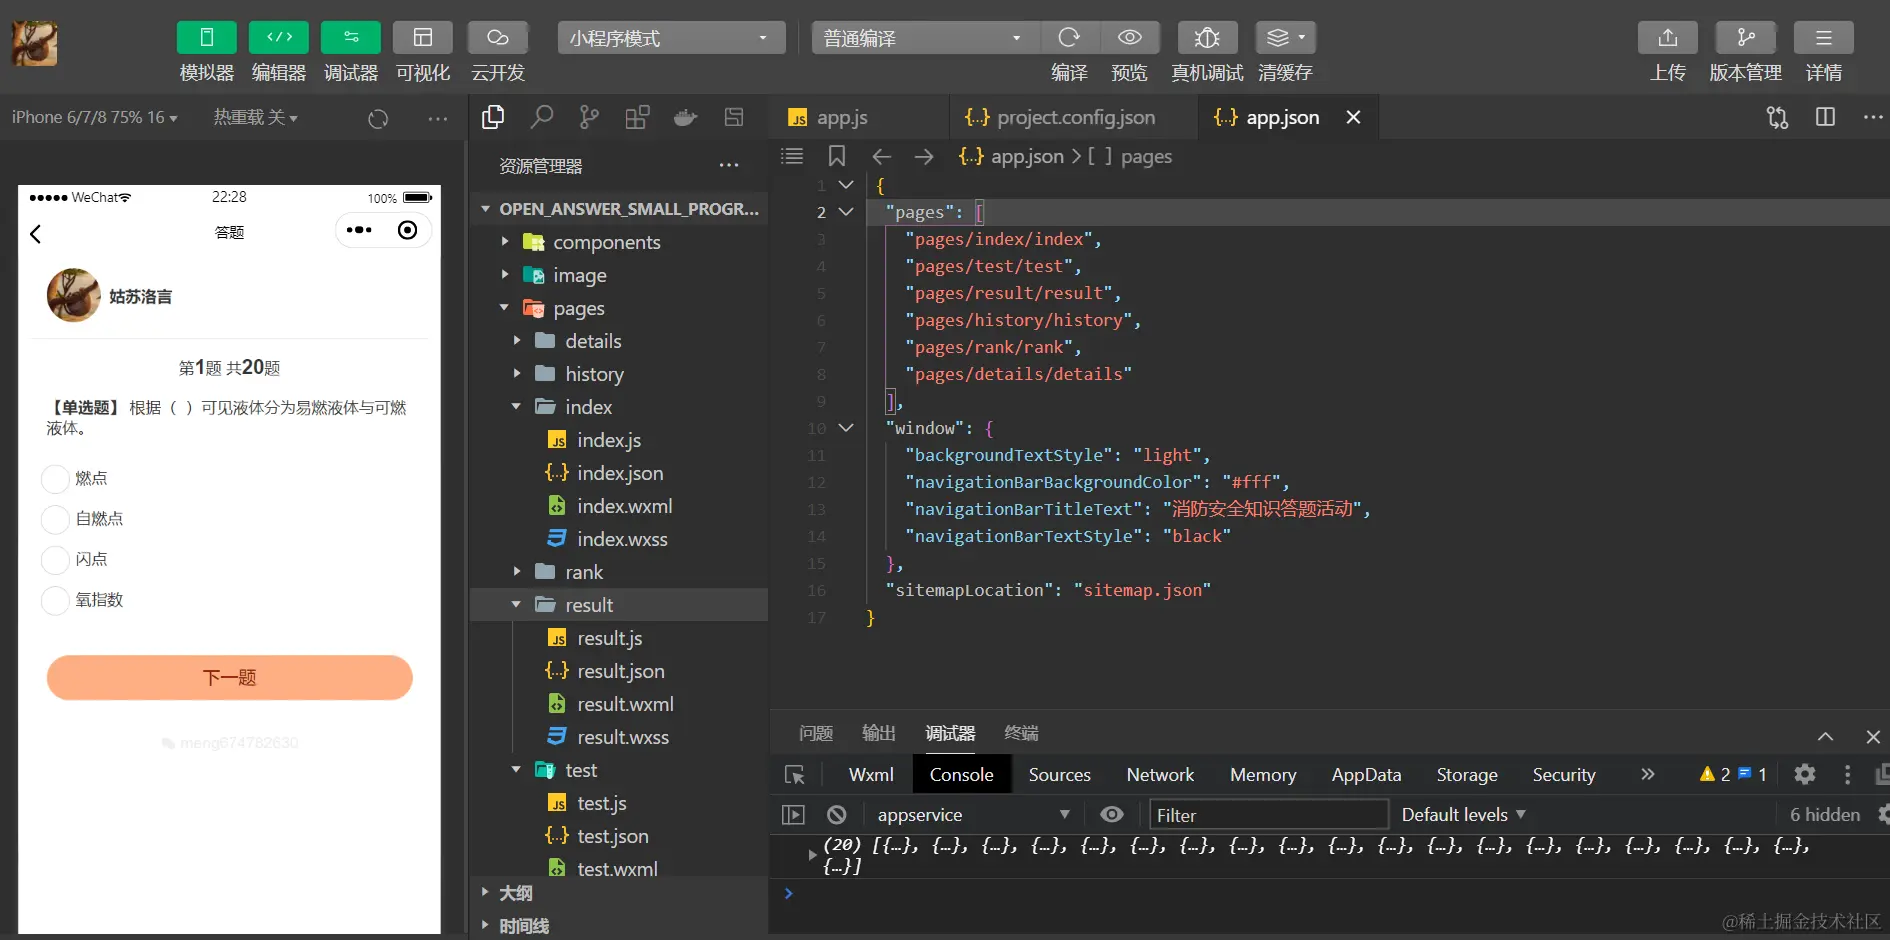Open resource manager more options
This screenshot has height=940, width=1890.
point(729,165)
